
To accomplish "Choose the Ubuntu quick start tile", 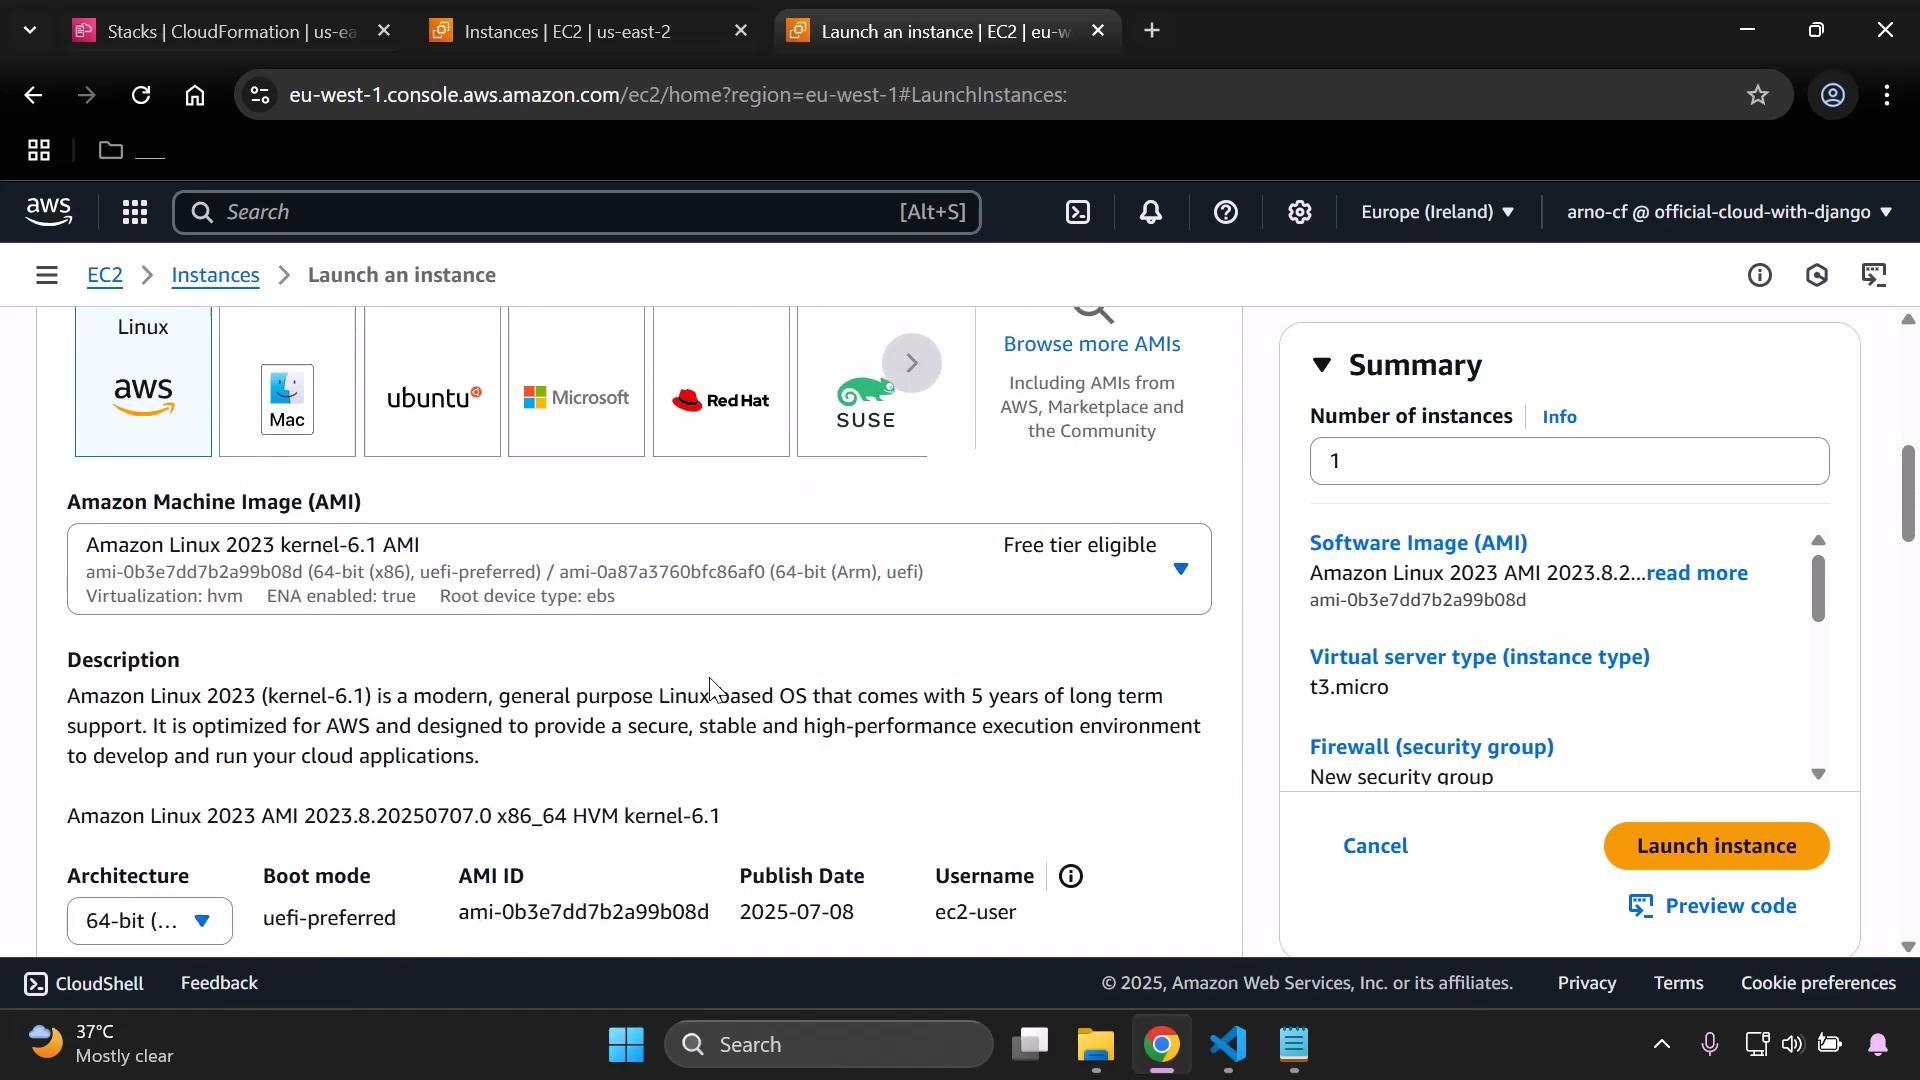I will click(432, 381).
